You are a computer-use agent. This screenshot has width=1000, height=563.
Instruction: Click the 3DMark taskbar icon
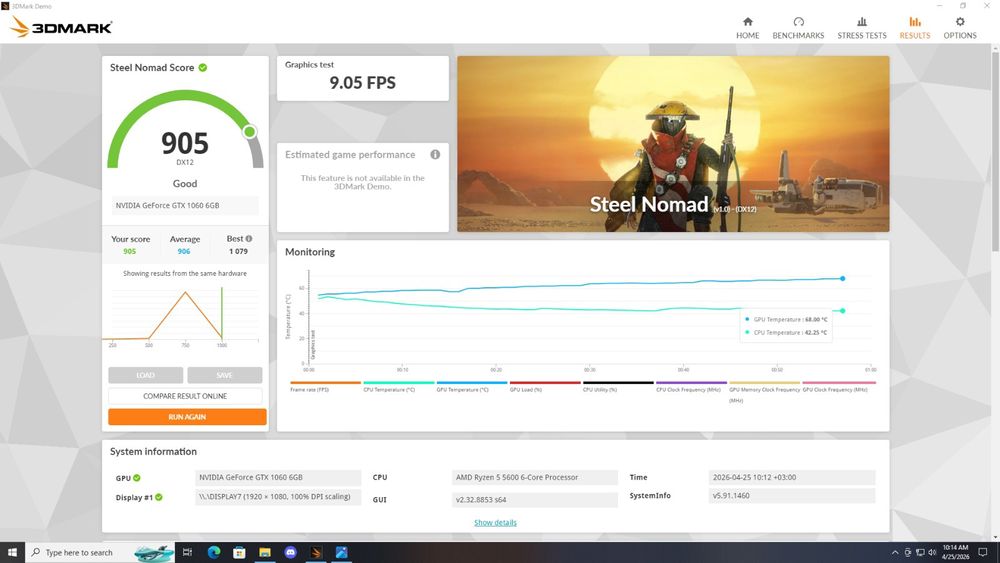316,552
